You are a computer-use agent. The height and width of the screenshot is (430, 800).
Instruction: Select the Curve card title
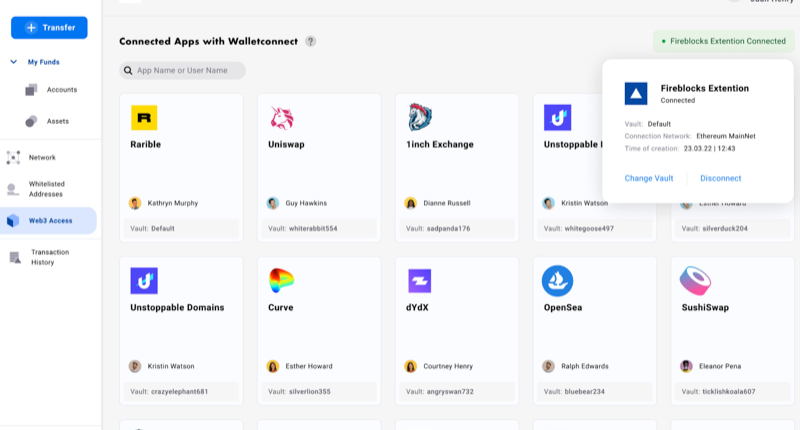coord(281,308)
